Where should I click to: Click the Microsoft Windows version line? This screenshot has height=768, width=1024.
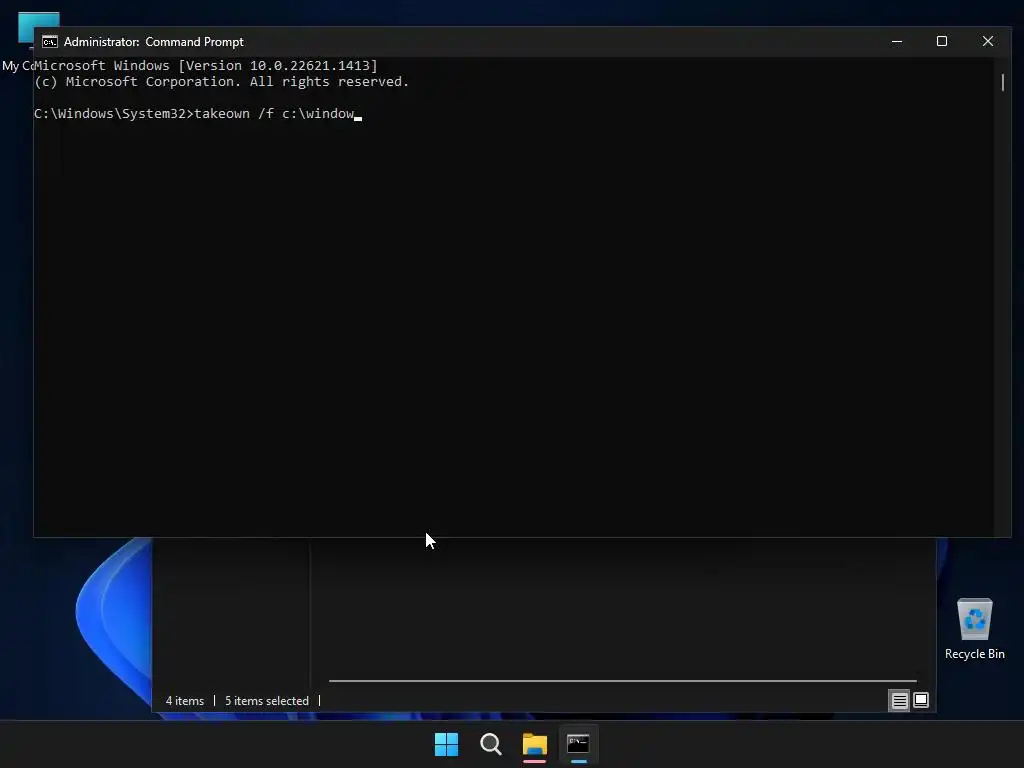(206, 65)
